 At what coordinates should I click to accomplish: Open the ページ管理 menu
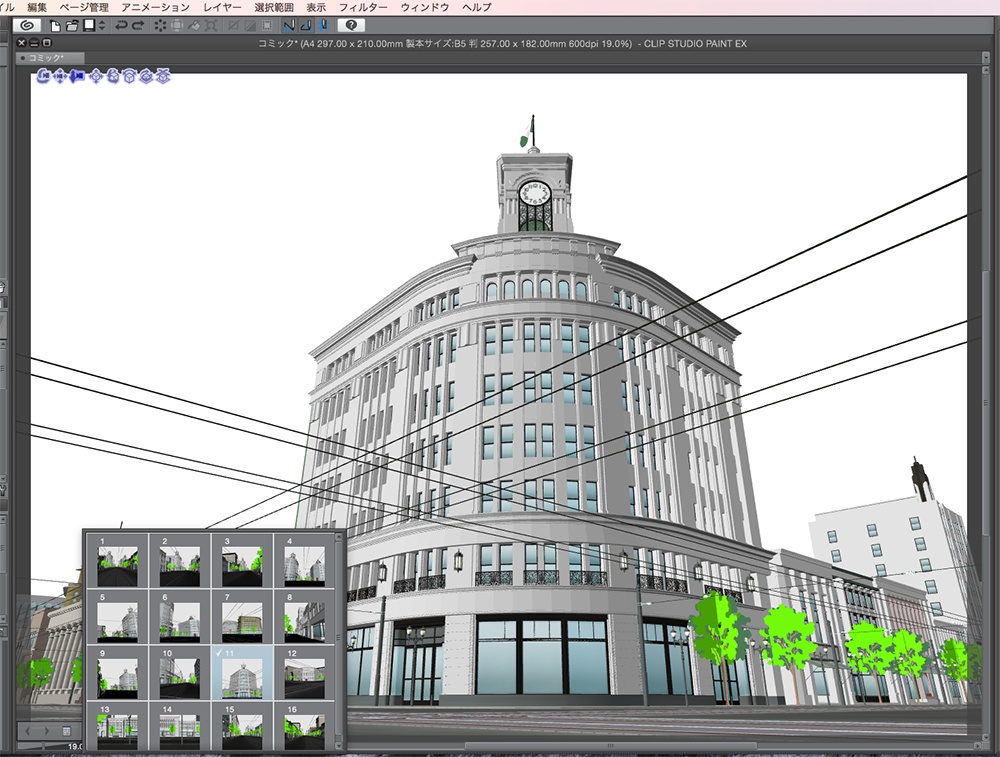click(x=84, y=7)
